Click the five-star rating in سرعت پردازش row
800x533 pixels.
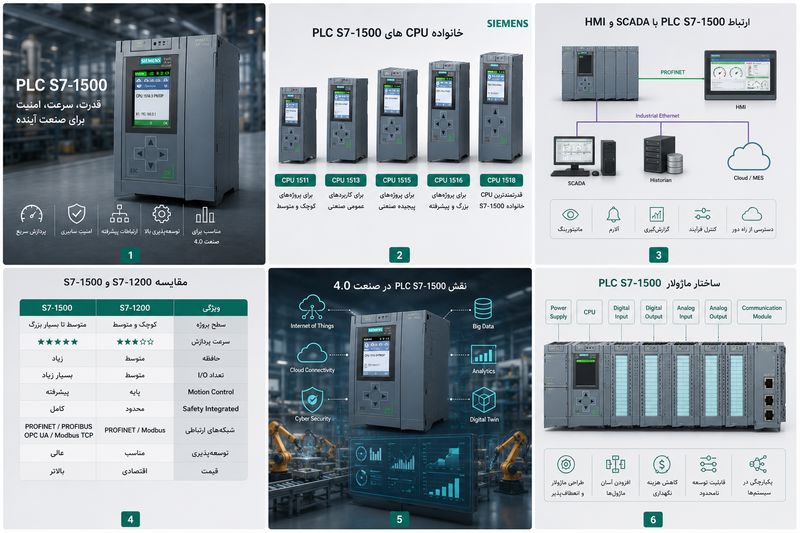coord(58,342)
